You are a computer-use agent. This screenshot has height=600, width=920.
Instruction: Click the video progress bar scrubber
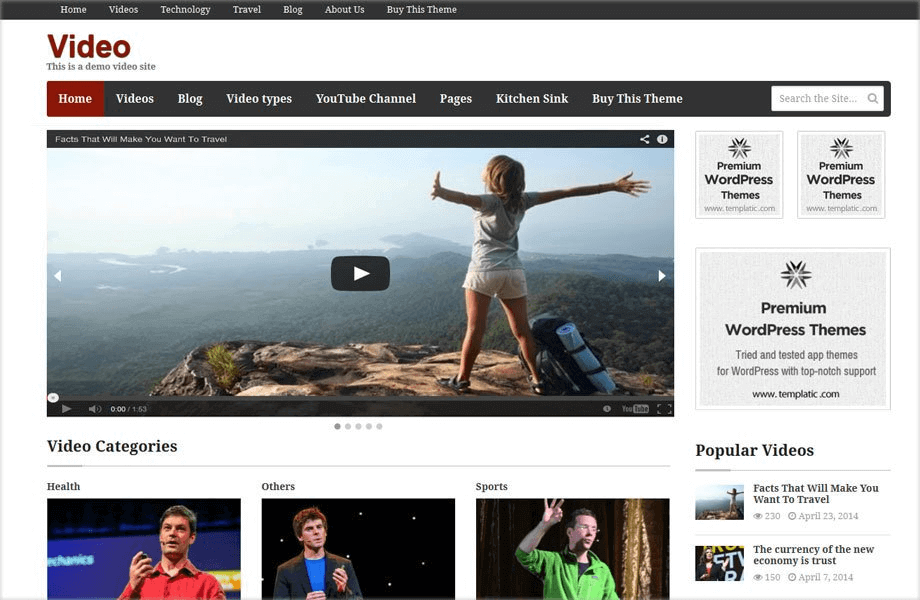pos(53,398)
